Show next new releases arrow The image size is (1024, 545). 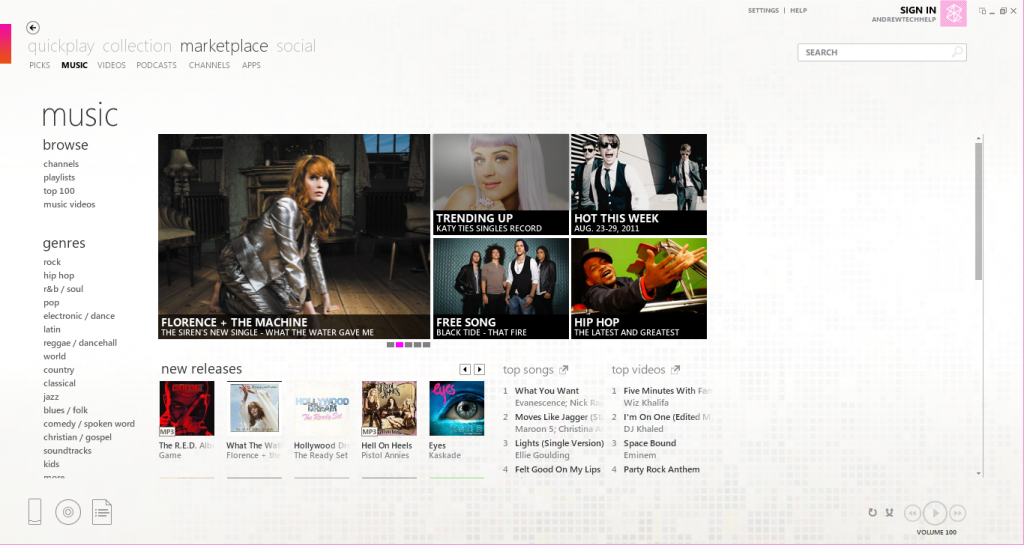pyautogui.click(x=479, y=369)
